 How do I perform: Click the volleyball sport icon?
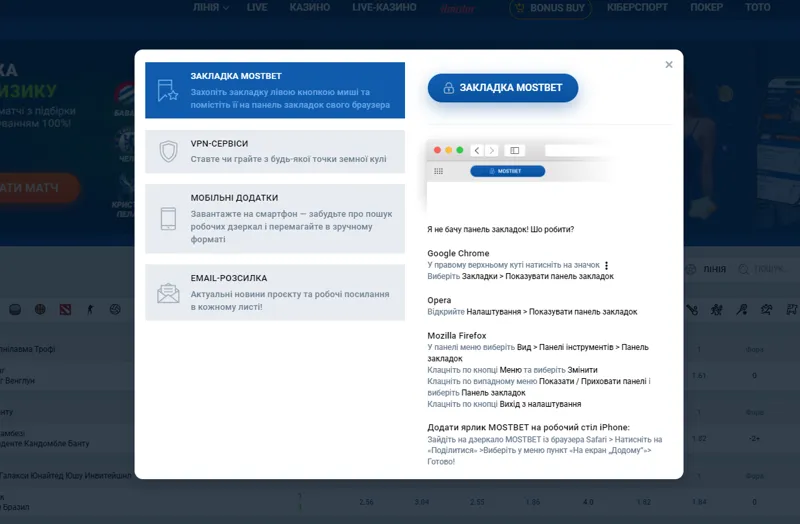tap(115, 309)
